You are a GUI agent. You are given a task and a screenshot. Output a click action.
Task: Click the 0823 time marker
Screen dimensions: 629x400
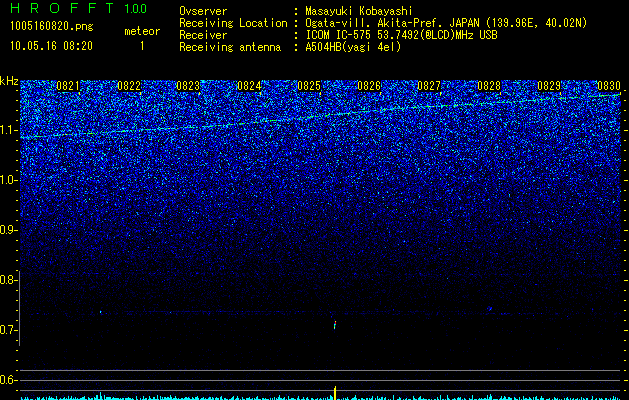pyautogui.click(x=188, y=86)
